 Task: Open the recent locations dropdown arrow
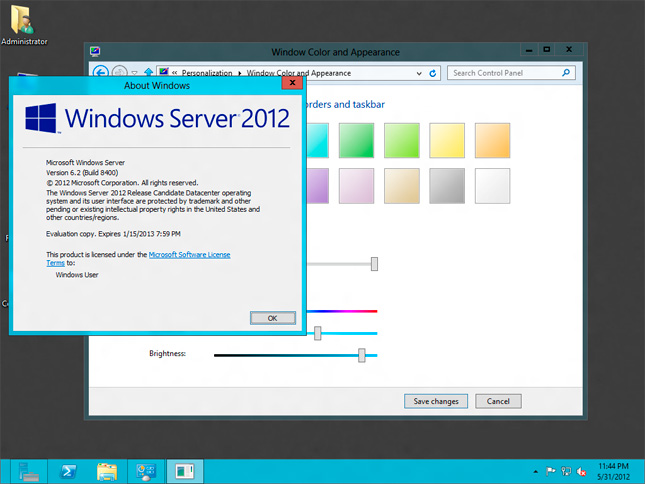[135, 73]
